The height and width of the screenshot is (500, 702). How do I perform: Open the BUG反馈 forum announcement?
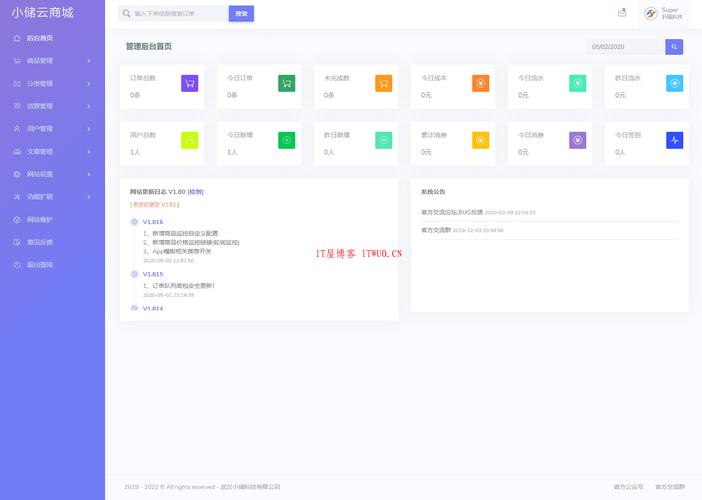pyautogui.click(x=452, y=212)
